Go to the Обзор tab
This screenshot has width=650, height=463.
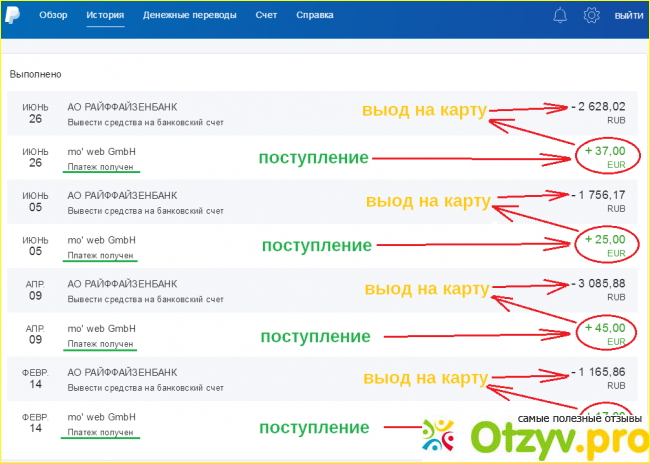[x=53, y=16]
